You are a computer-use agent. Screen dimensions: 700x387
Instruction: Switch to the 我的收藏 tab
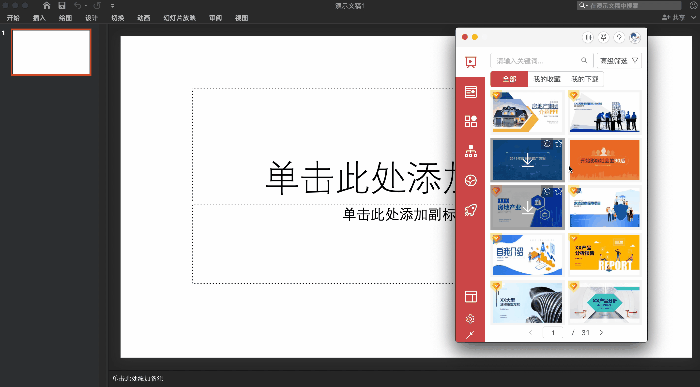tap(547, 79)
